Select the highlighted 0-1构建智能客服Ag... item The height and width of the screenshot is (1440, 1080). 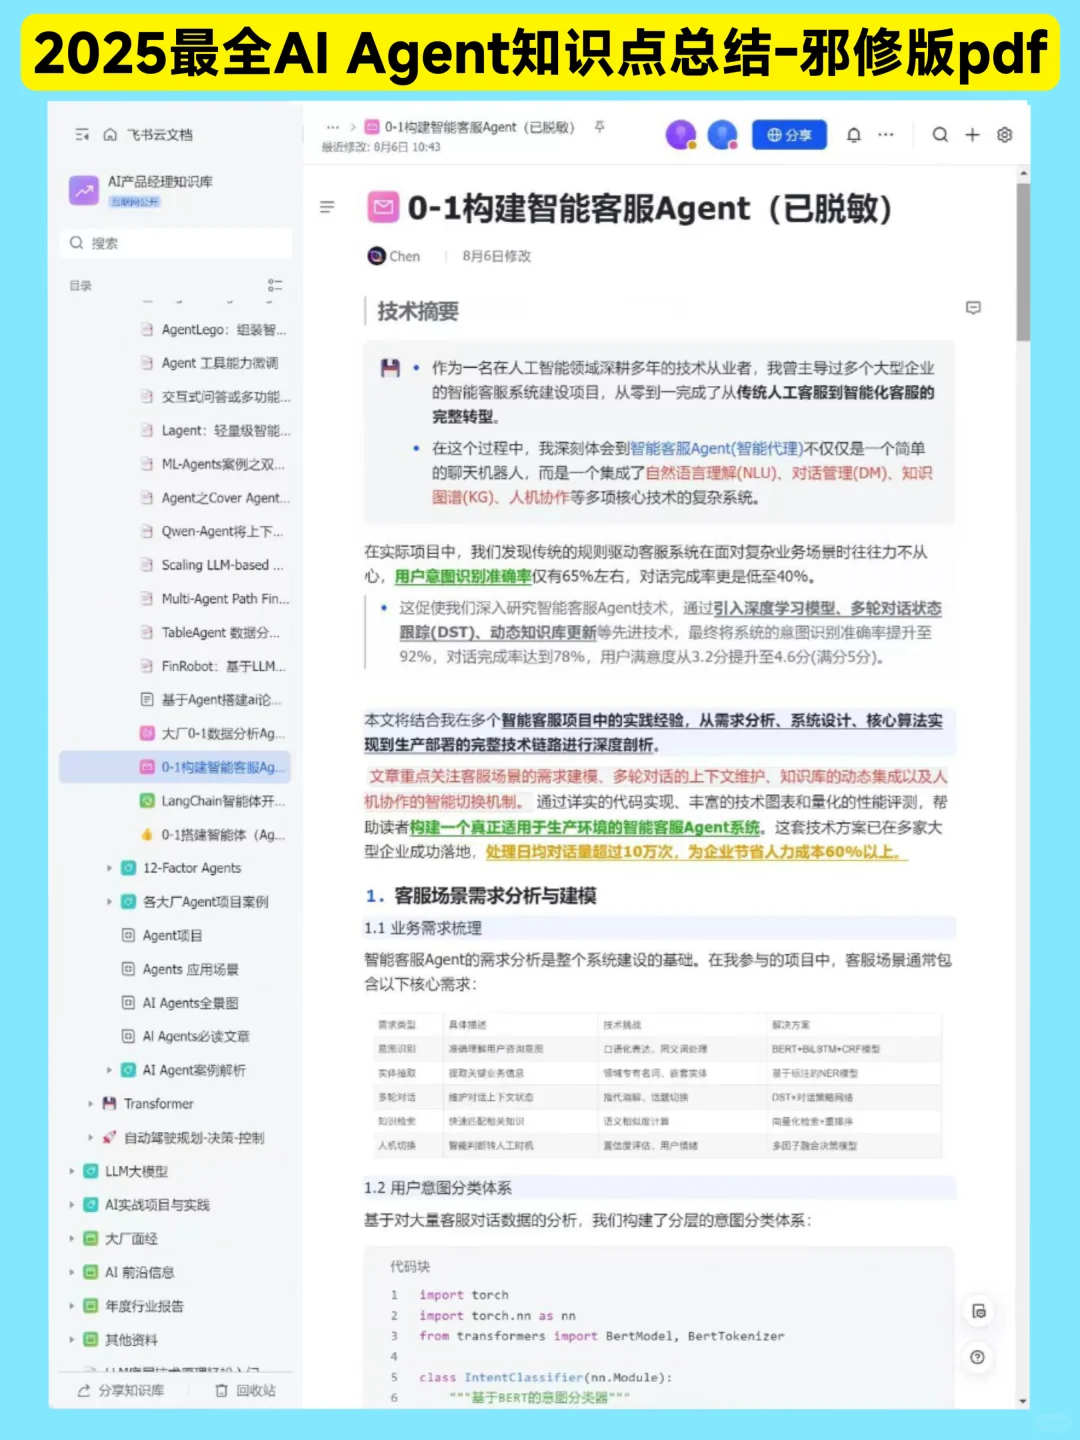point(175,767)
